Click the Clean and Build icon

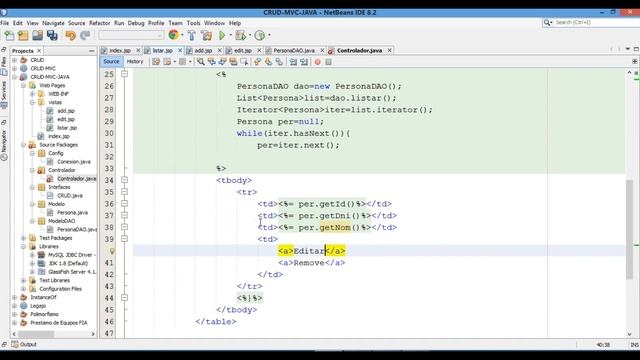click(x=207, y=36)
